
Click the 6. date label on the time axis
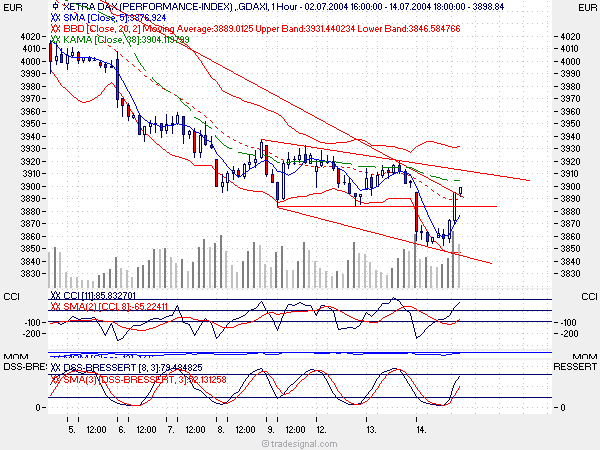[122, 430]
